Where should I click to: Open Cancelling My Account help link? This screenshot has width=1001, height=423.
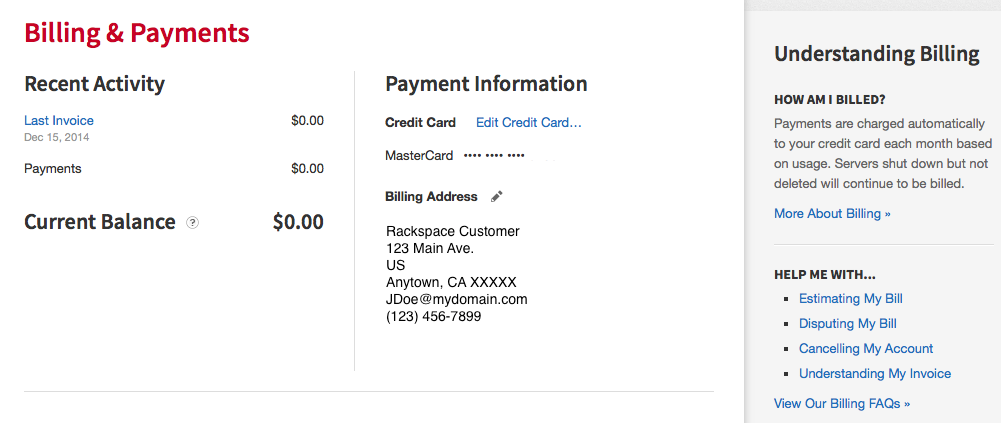coord(866,348)
